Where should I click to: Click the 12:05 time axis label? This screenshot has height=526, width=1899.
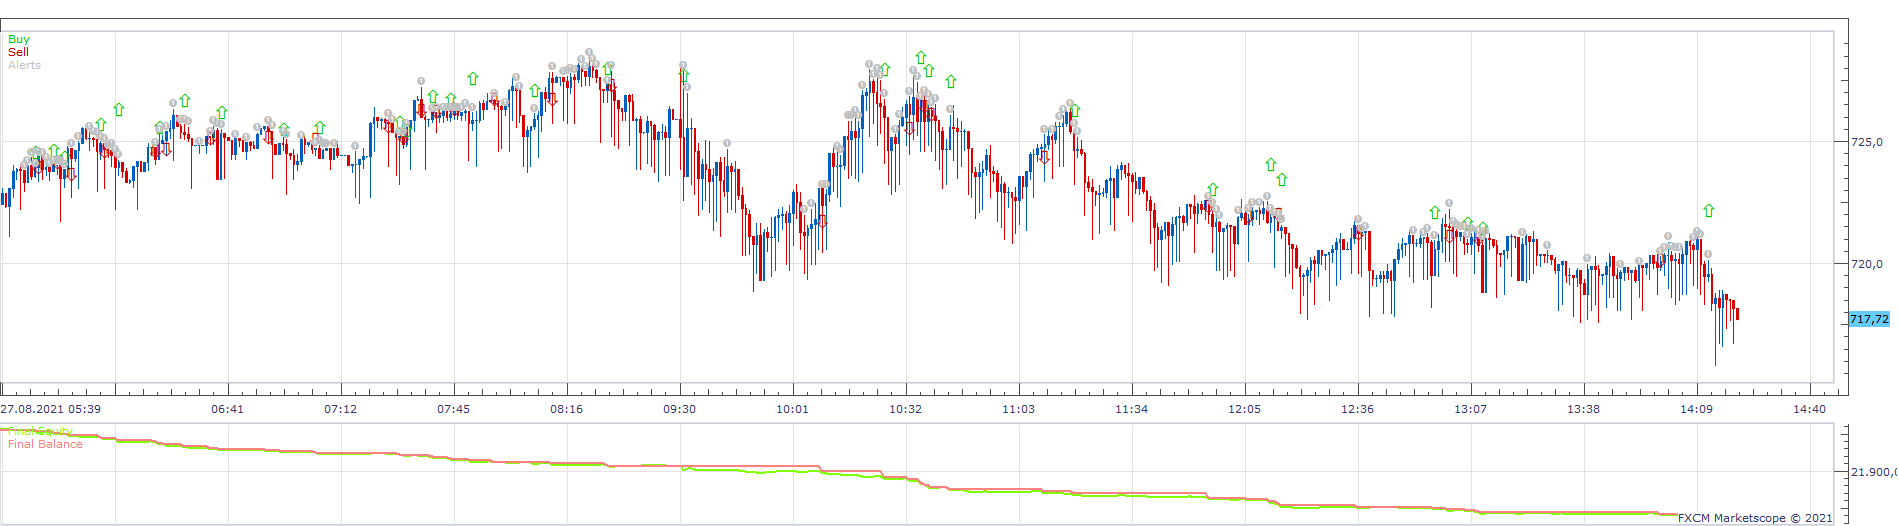[x=1244, y=409]
